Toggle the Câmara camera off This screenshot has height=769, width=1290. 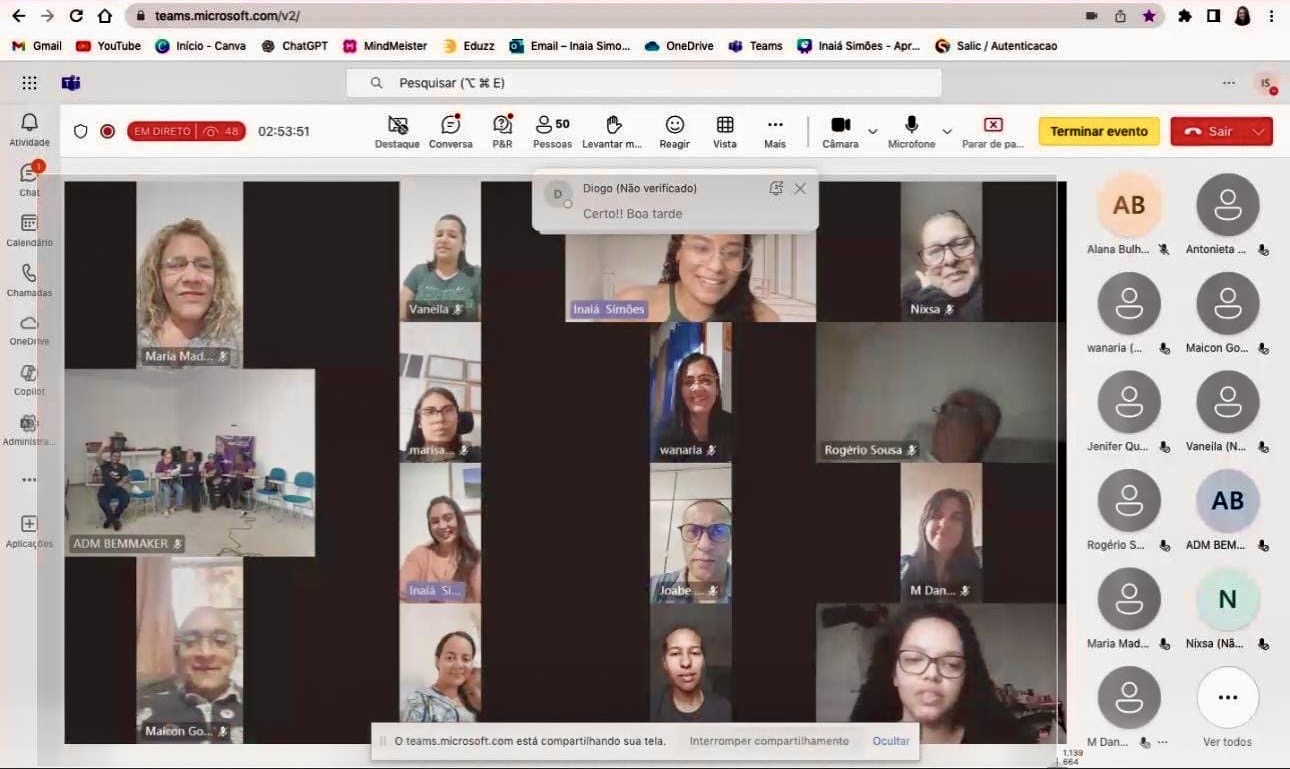click(840, 130)
